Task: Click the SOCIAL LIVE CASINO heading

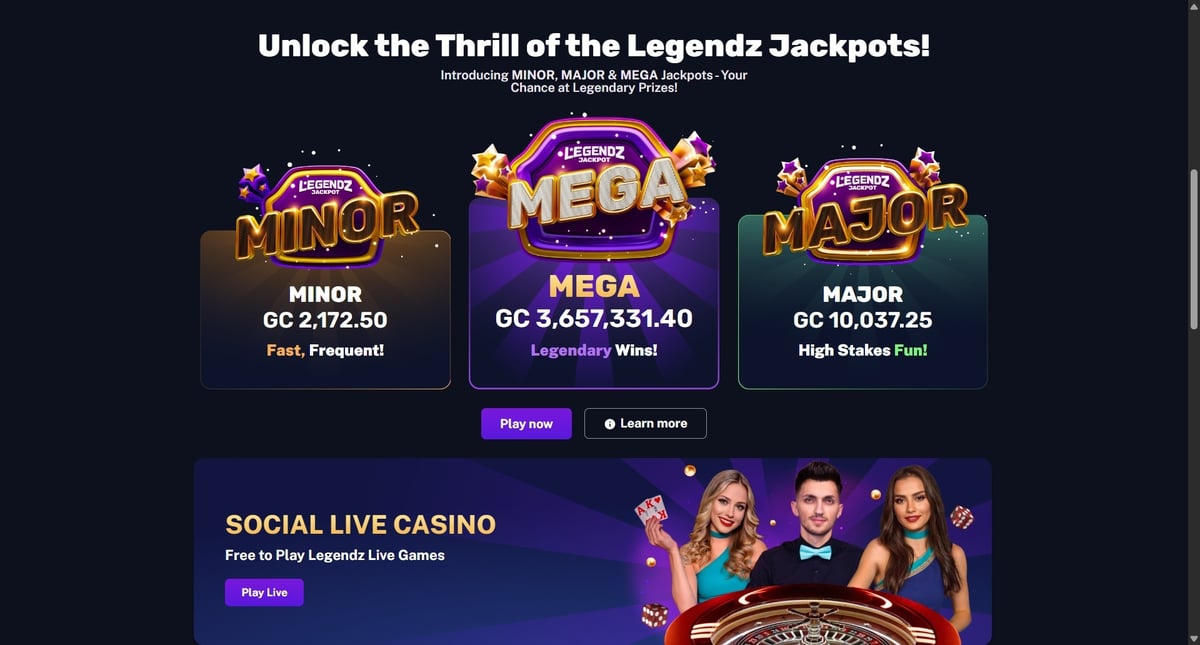Action: (361, 525)
